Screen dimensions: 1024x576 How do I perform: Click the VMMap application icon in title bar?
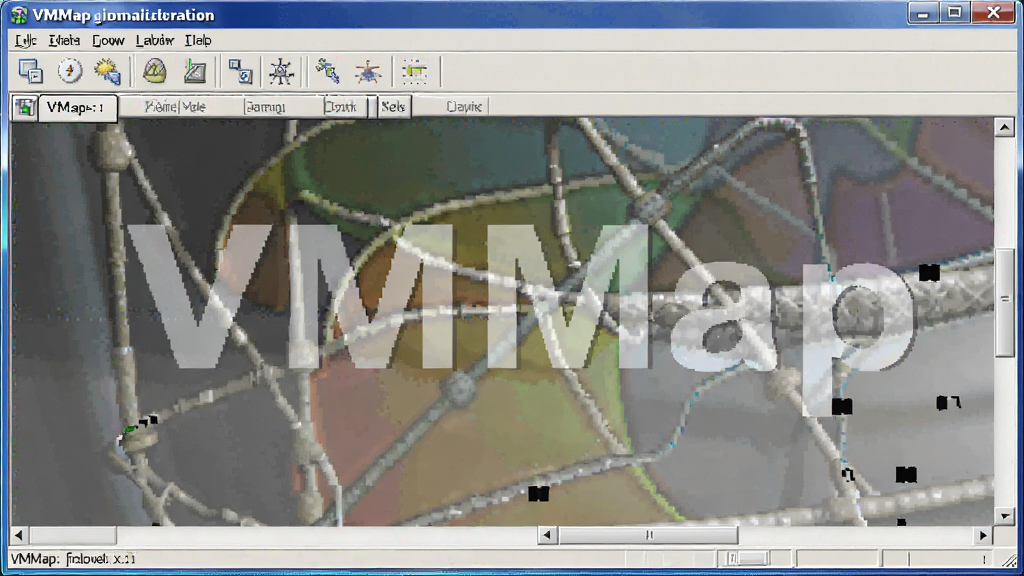tap(18, 15)
